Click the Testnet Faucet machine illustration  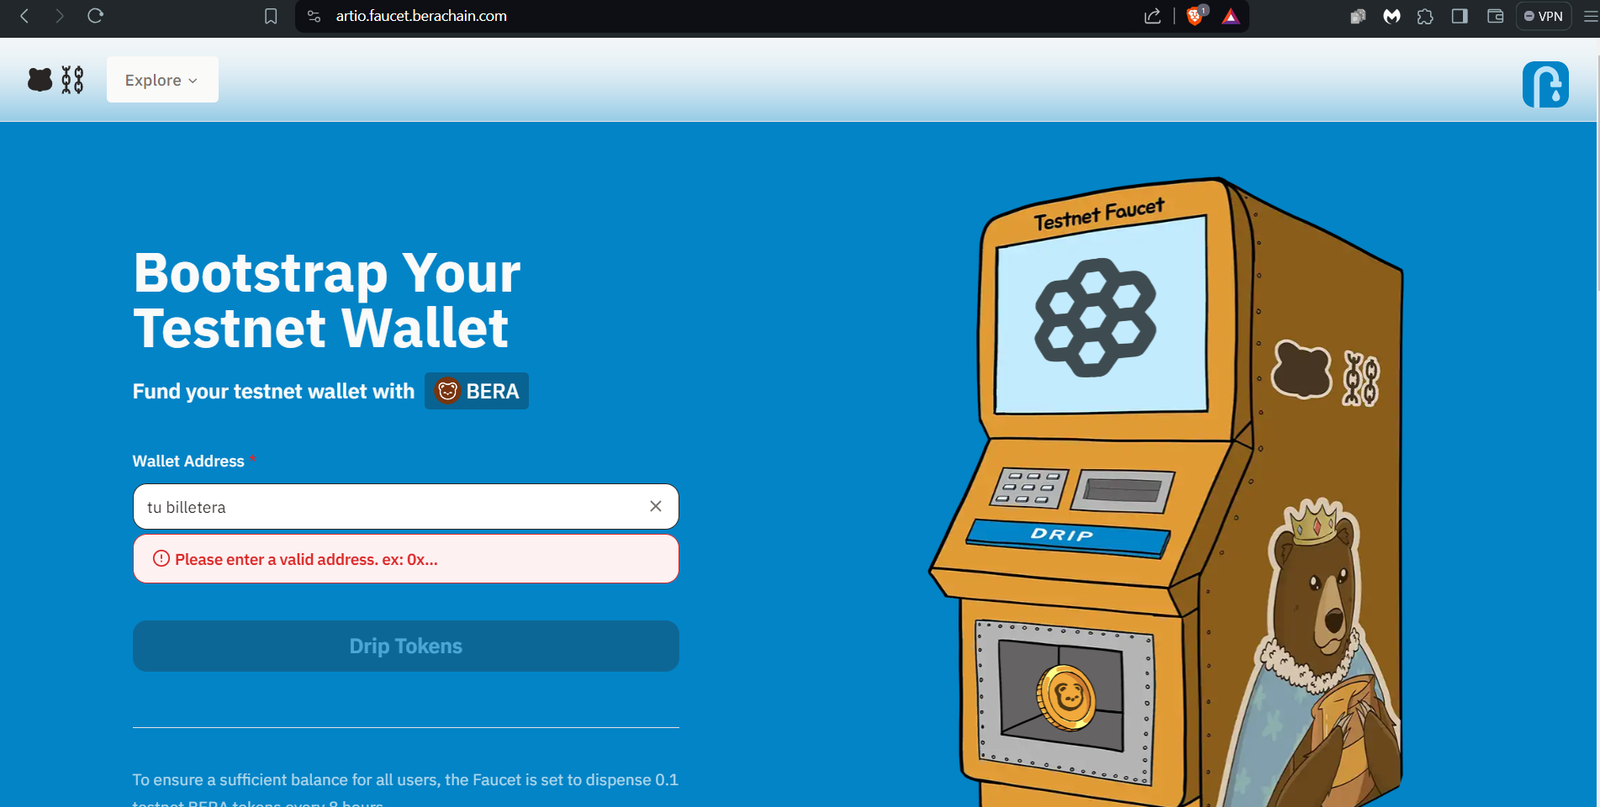[x=1165, y=492]
